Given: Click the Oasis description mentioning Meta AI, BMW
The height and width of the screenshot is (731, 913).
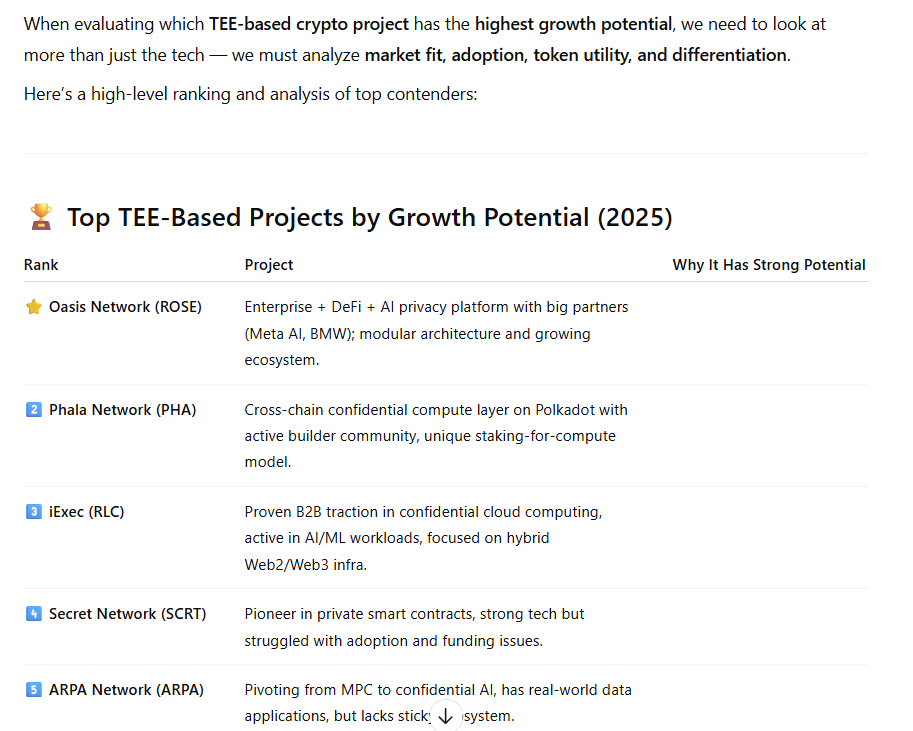Looking at the screenshot, I should [x=437, y=333].
